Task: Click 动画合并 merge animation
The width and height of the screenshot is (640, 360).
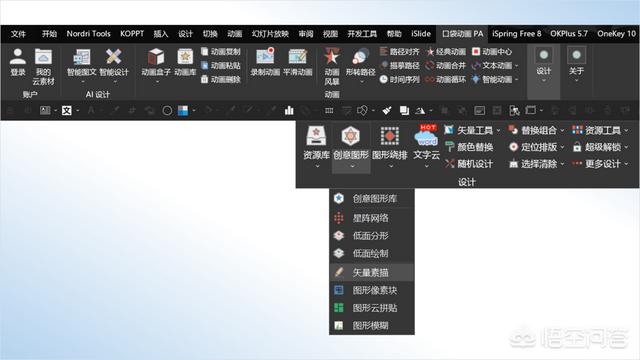Action: 446,65
